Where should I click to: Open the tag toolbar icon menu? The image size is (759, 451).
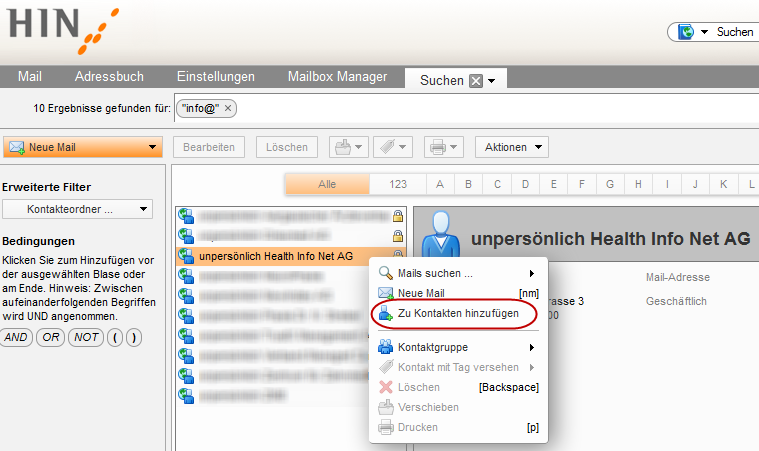pos(393,147)
